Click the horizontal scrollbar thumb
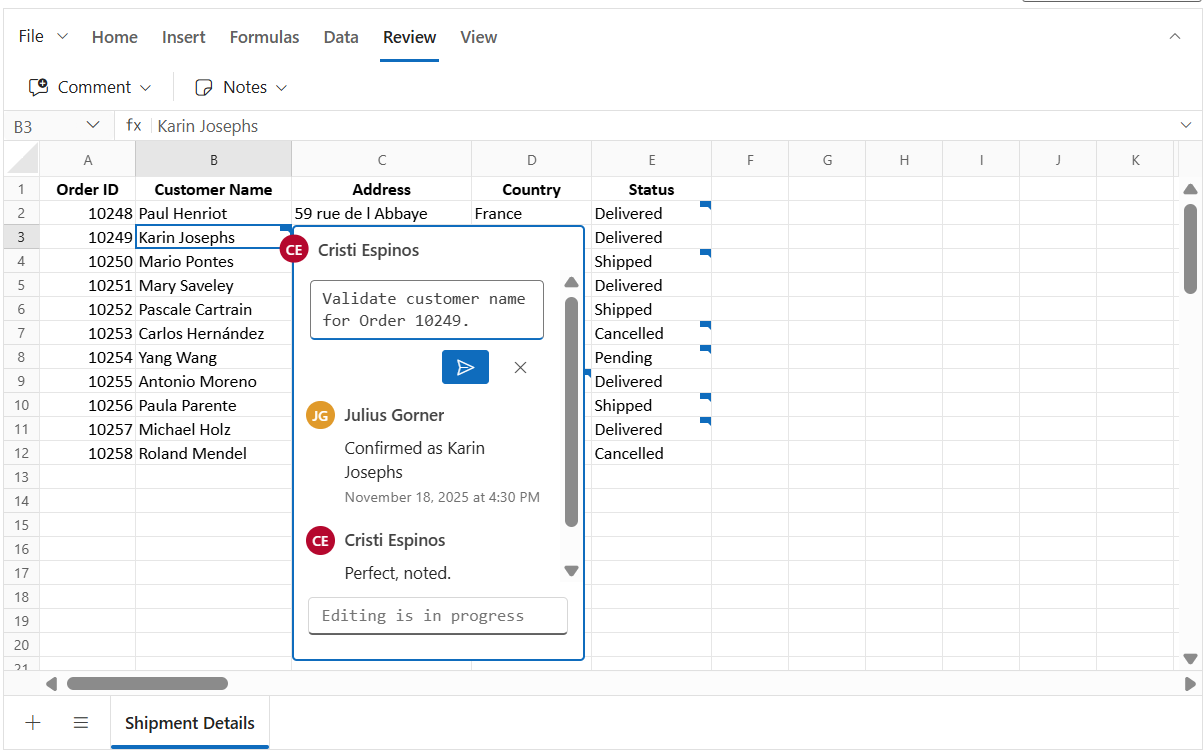The width and height of the screenshot is (1204, 750). (147, 684)
